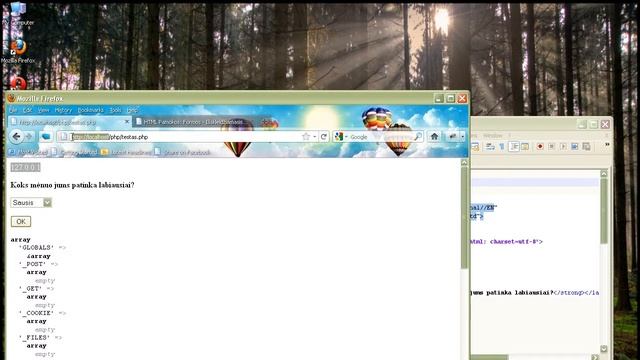Open the Help menu in Firefox
This screenshot has width=640, height=360.
[x=132, y=110]
